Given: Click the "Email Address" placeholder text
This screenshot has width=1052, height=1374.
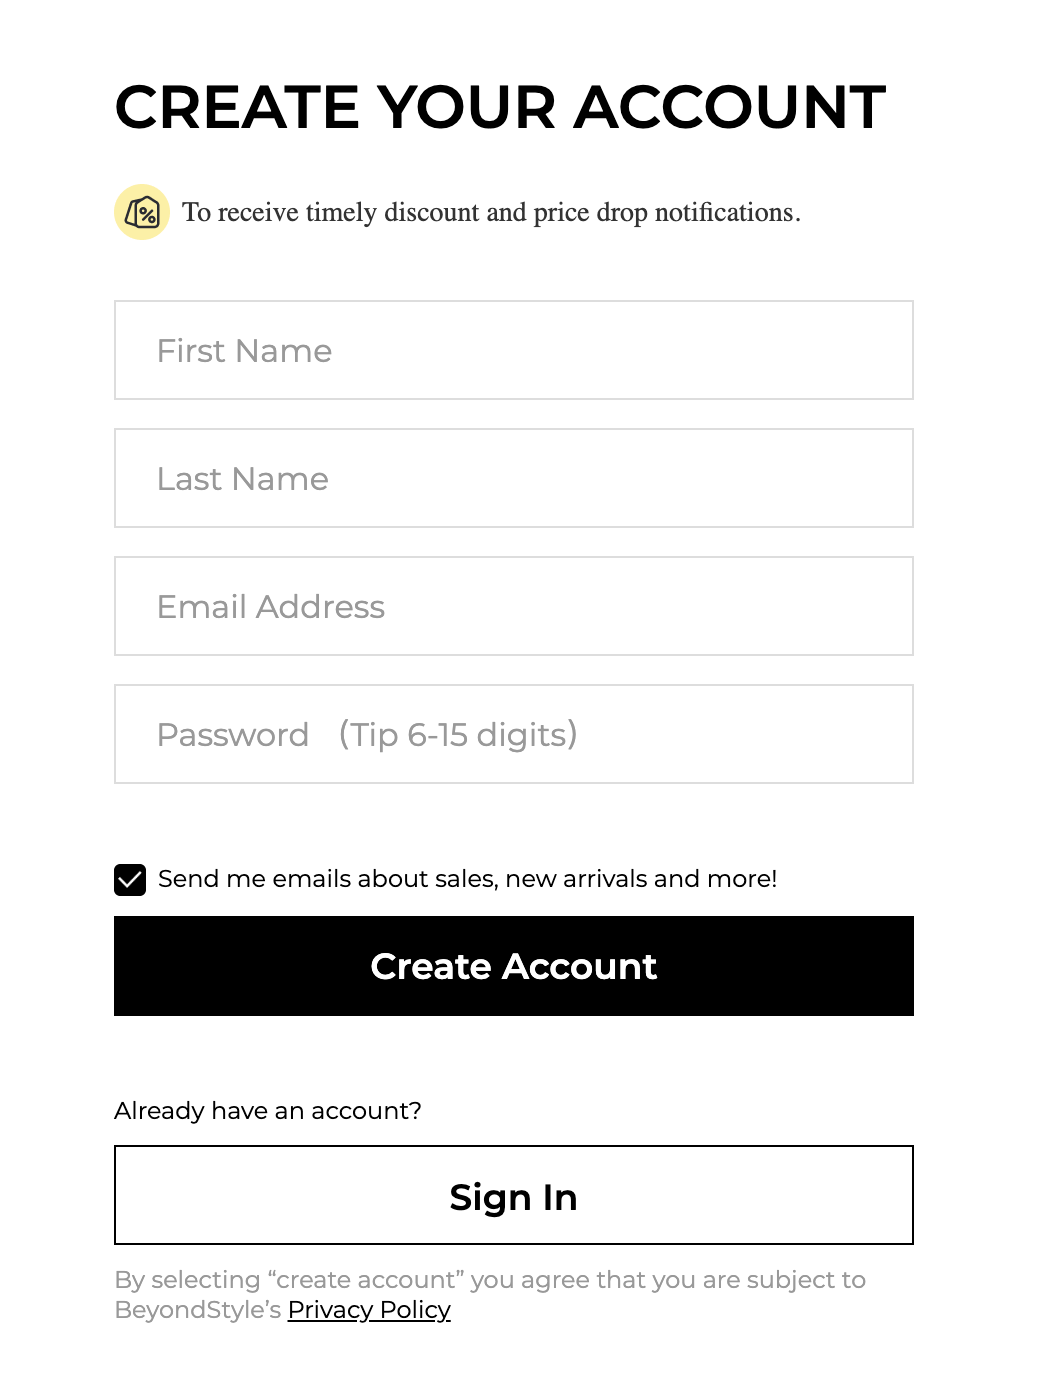Looking at the screenshot, I should [271, 607].
